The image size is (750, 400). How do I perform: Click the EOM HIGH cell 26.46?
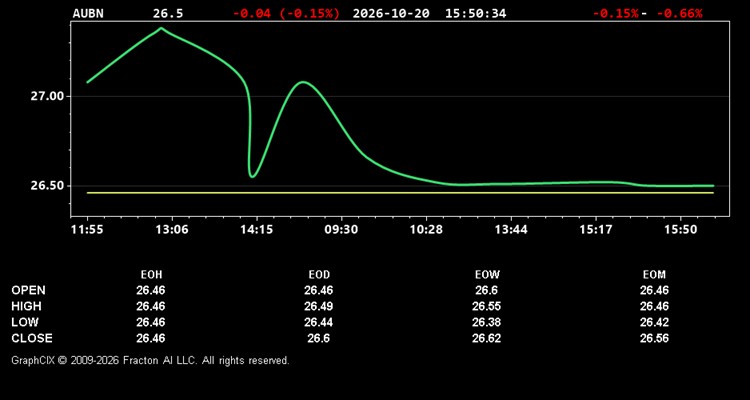click(x=654, y=306)
